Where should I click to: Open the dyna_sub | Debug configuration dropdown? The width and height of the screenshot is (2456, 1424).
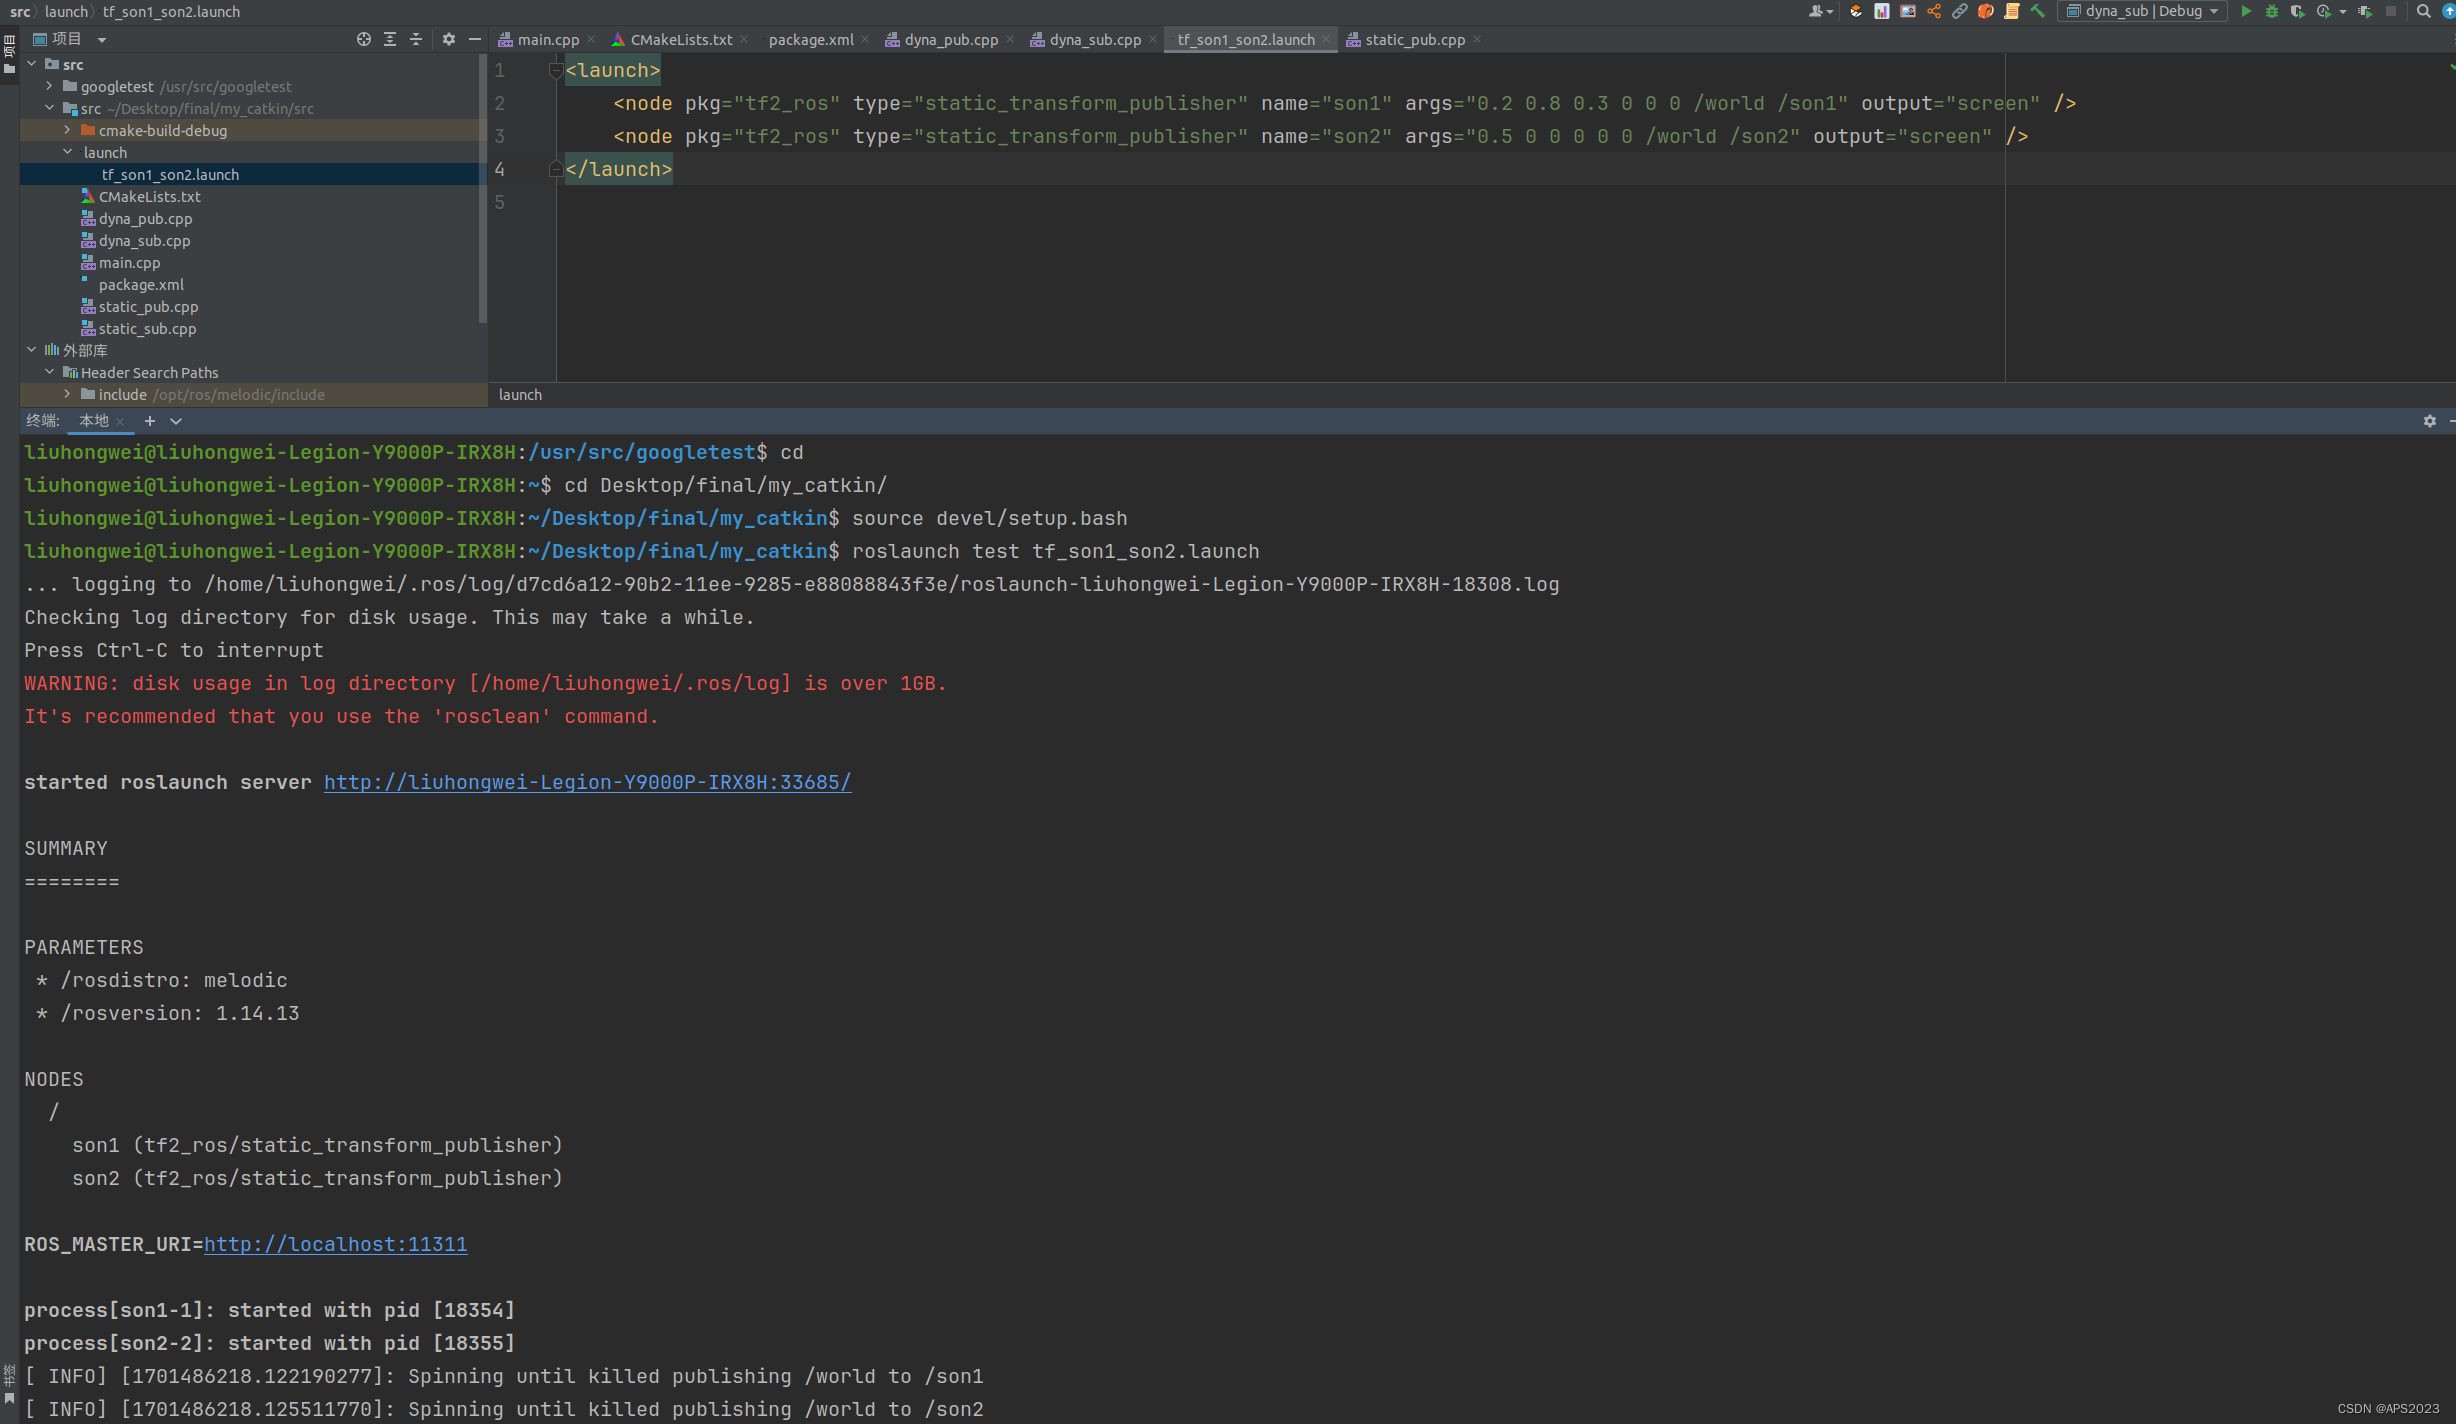(2142, 11)
